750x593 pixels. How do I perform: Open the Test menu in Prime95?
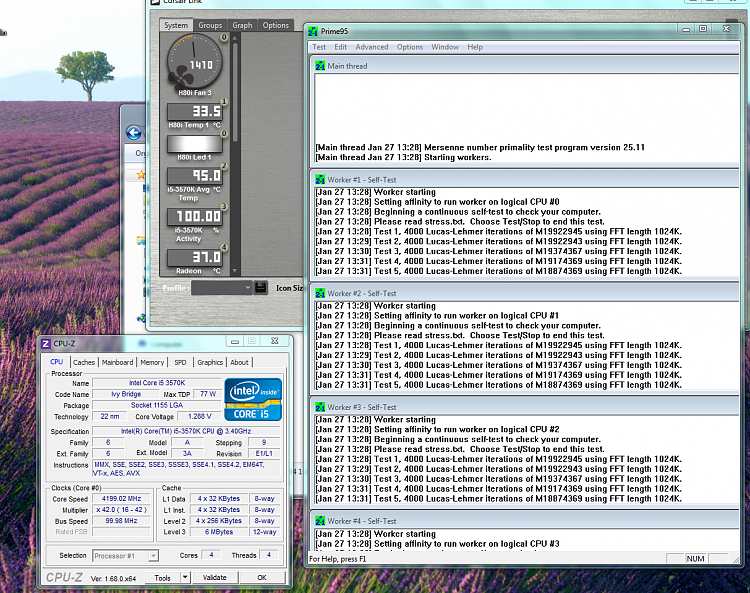tap(319, 47)
